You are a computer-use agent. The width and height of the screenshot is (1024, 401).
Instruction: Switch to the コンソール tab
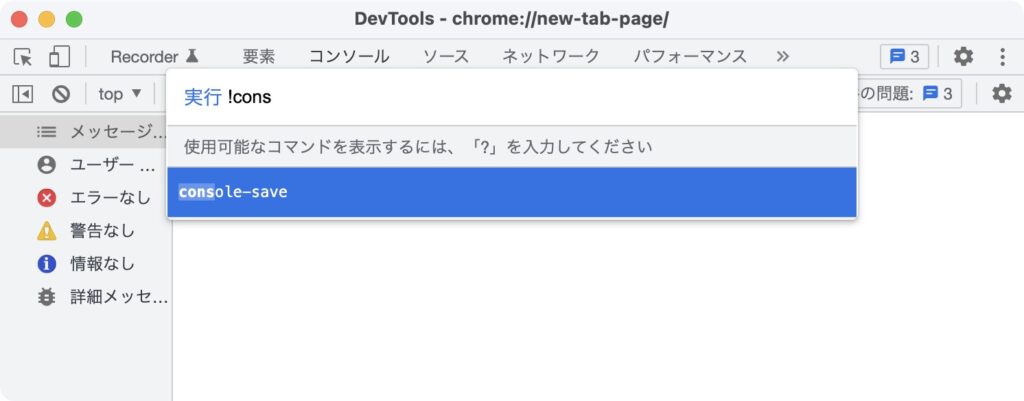click(x=348, y=57)
